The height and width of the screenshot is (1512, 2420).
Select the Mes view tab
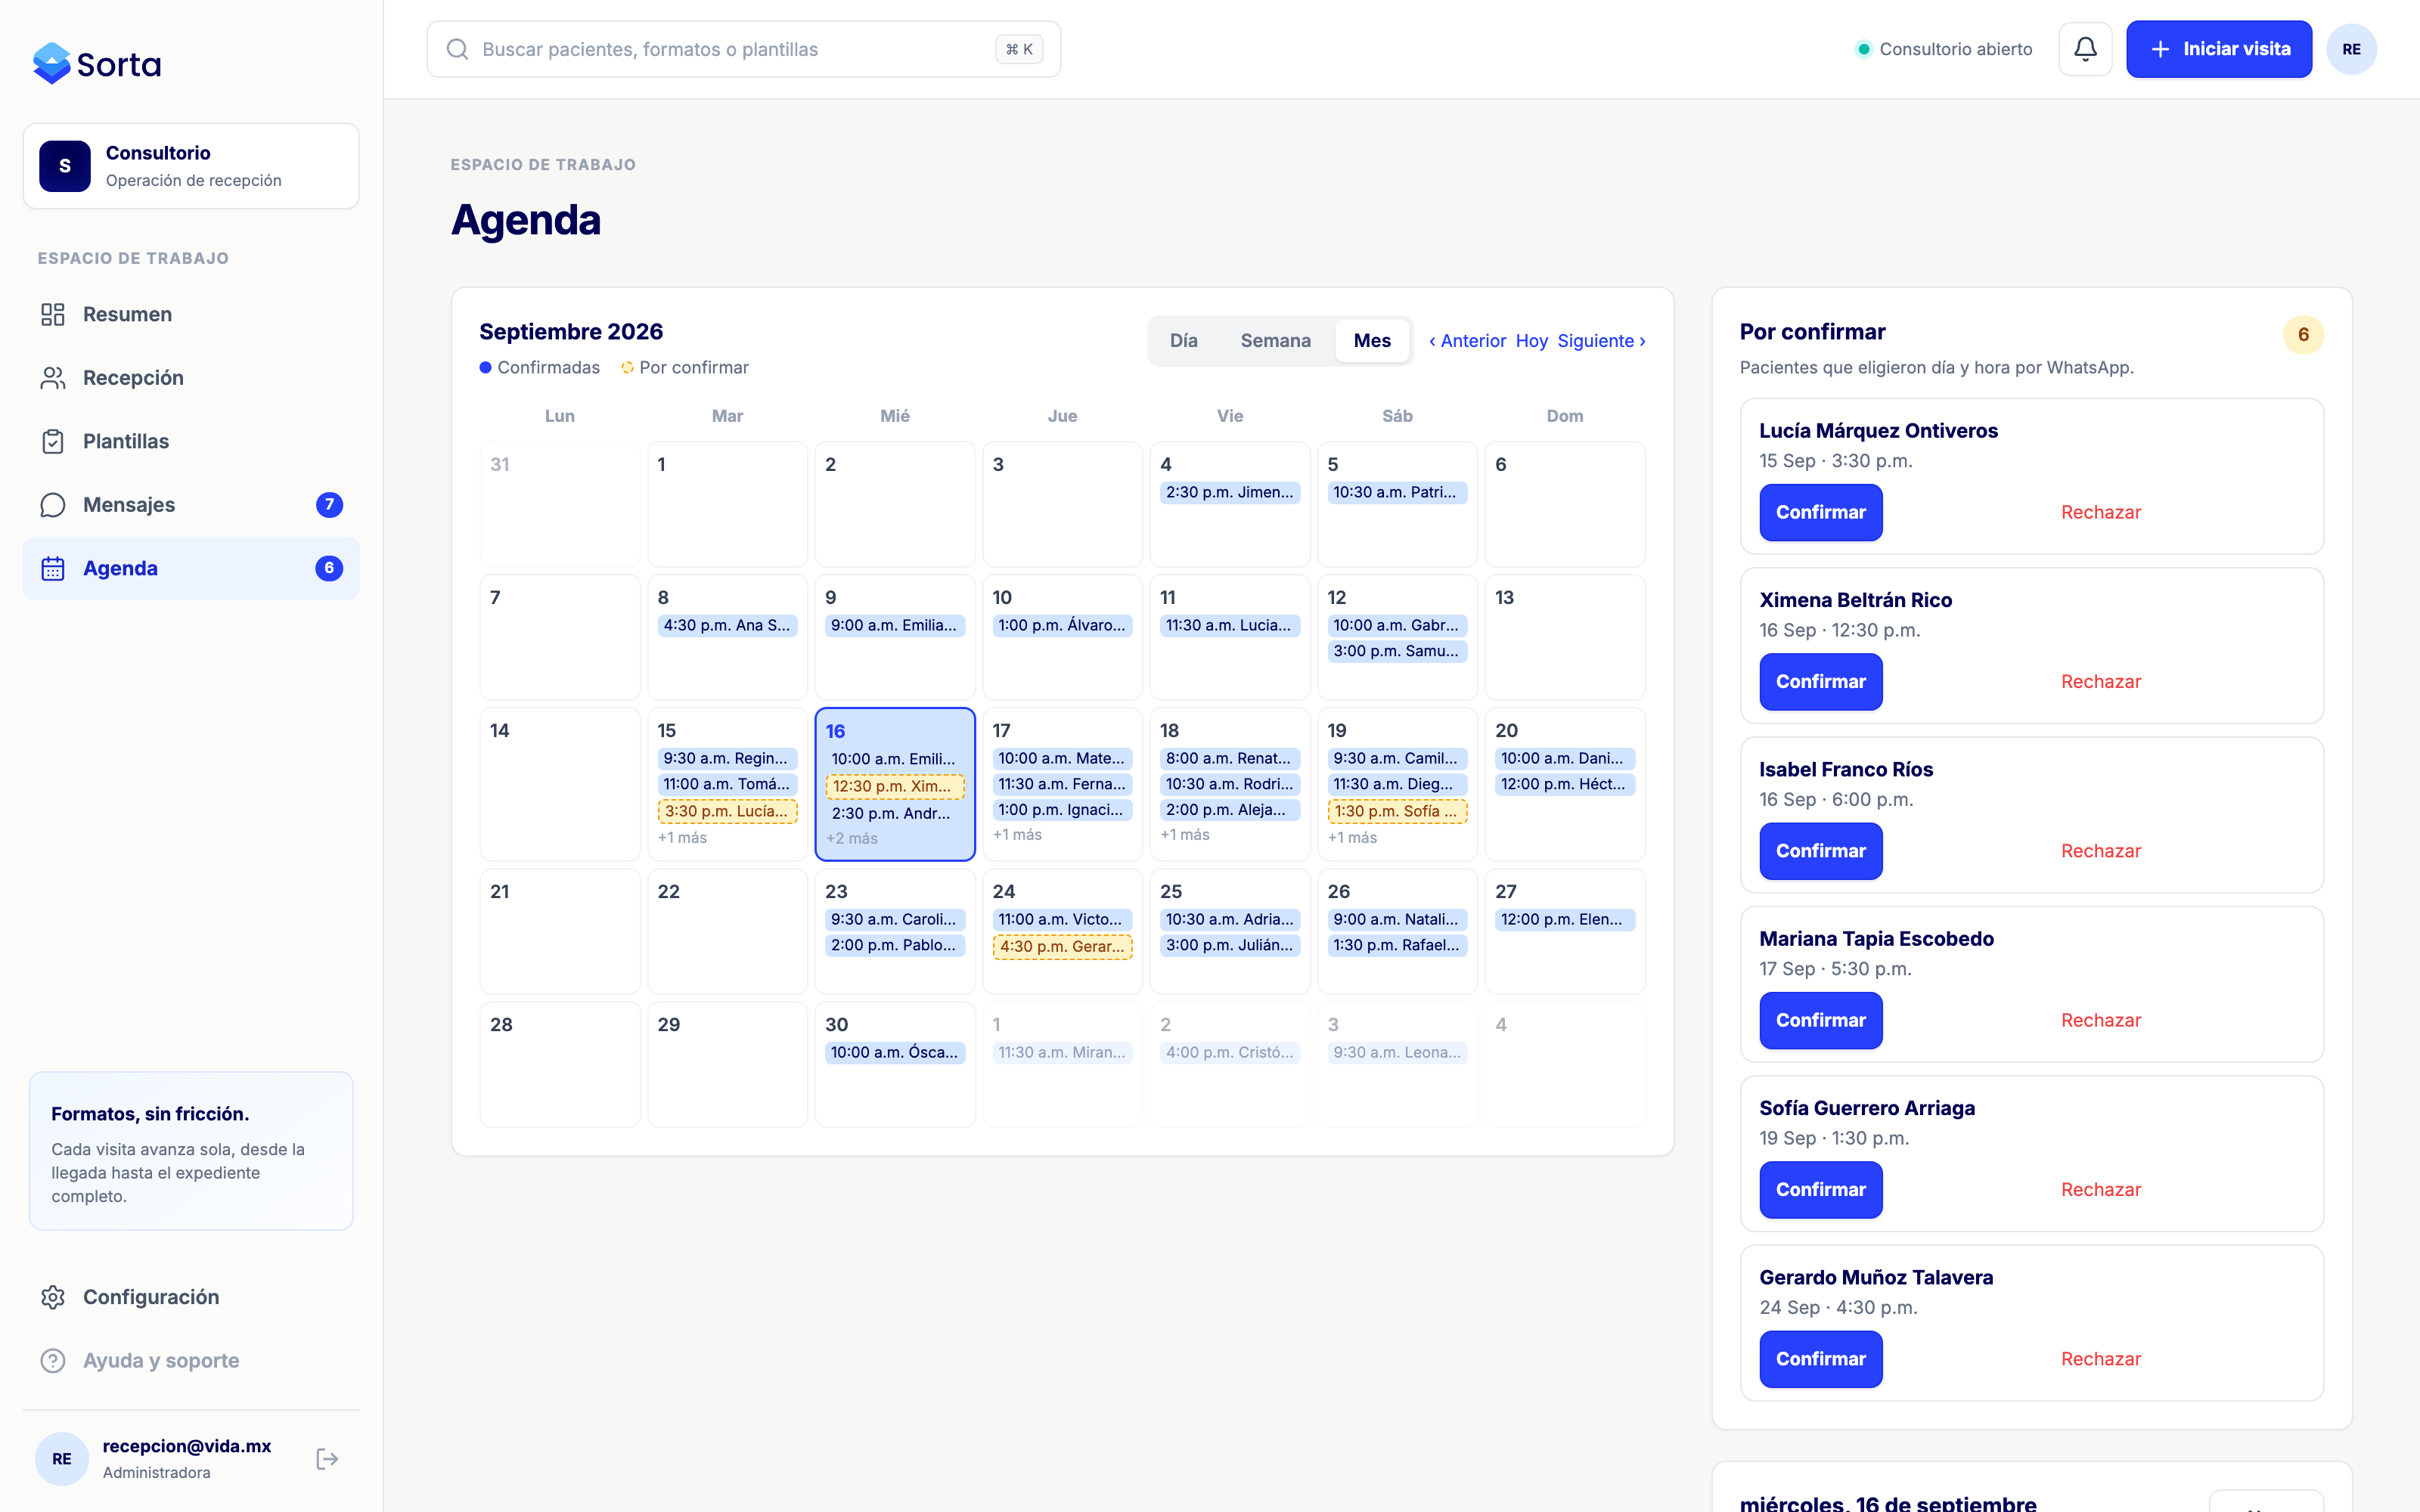pyautogui.click(x=1372, y=341)
